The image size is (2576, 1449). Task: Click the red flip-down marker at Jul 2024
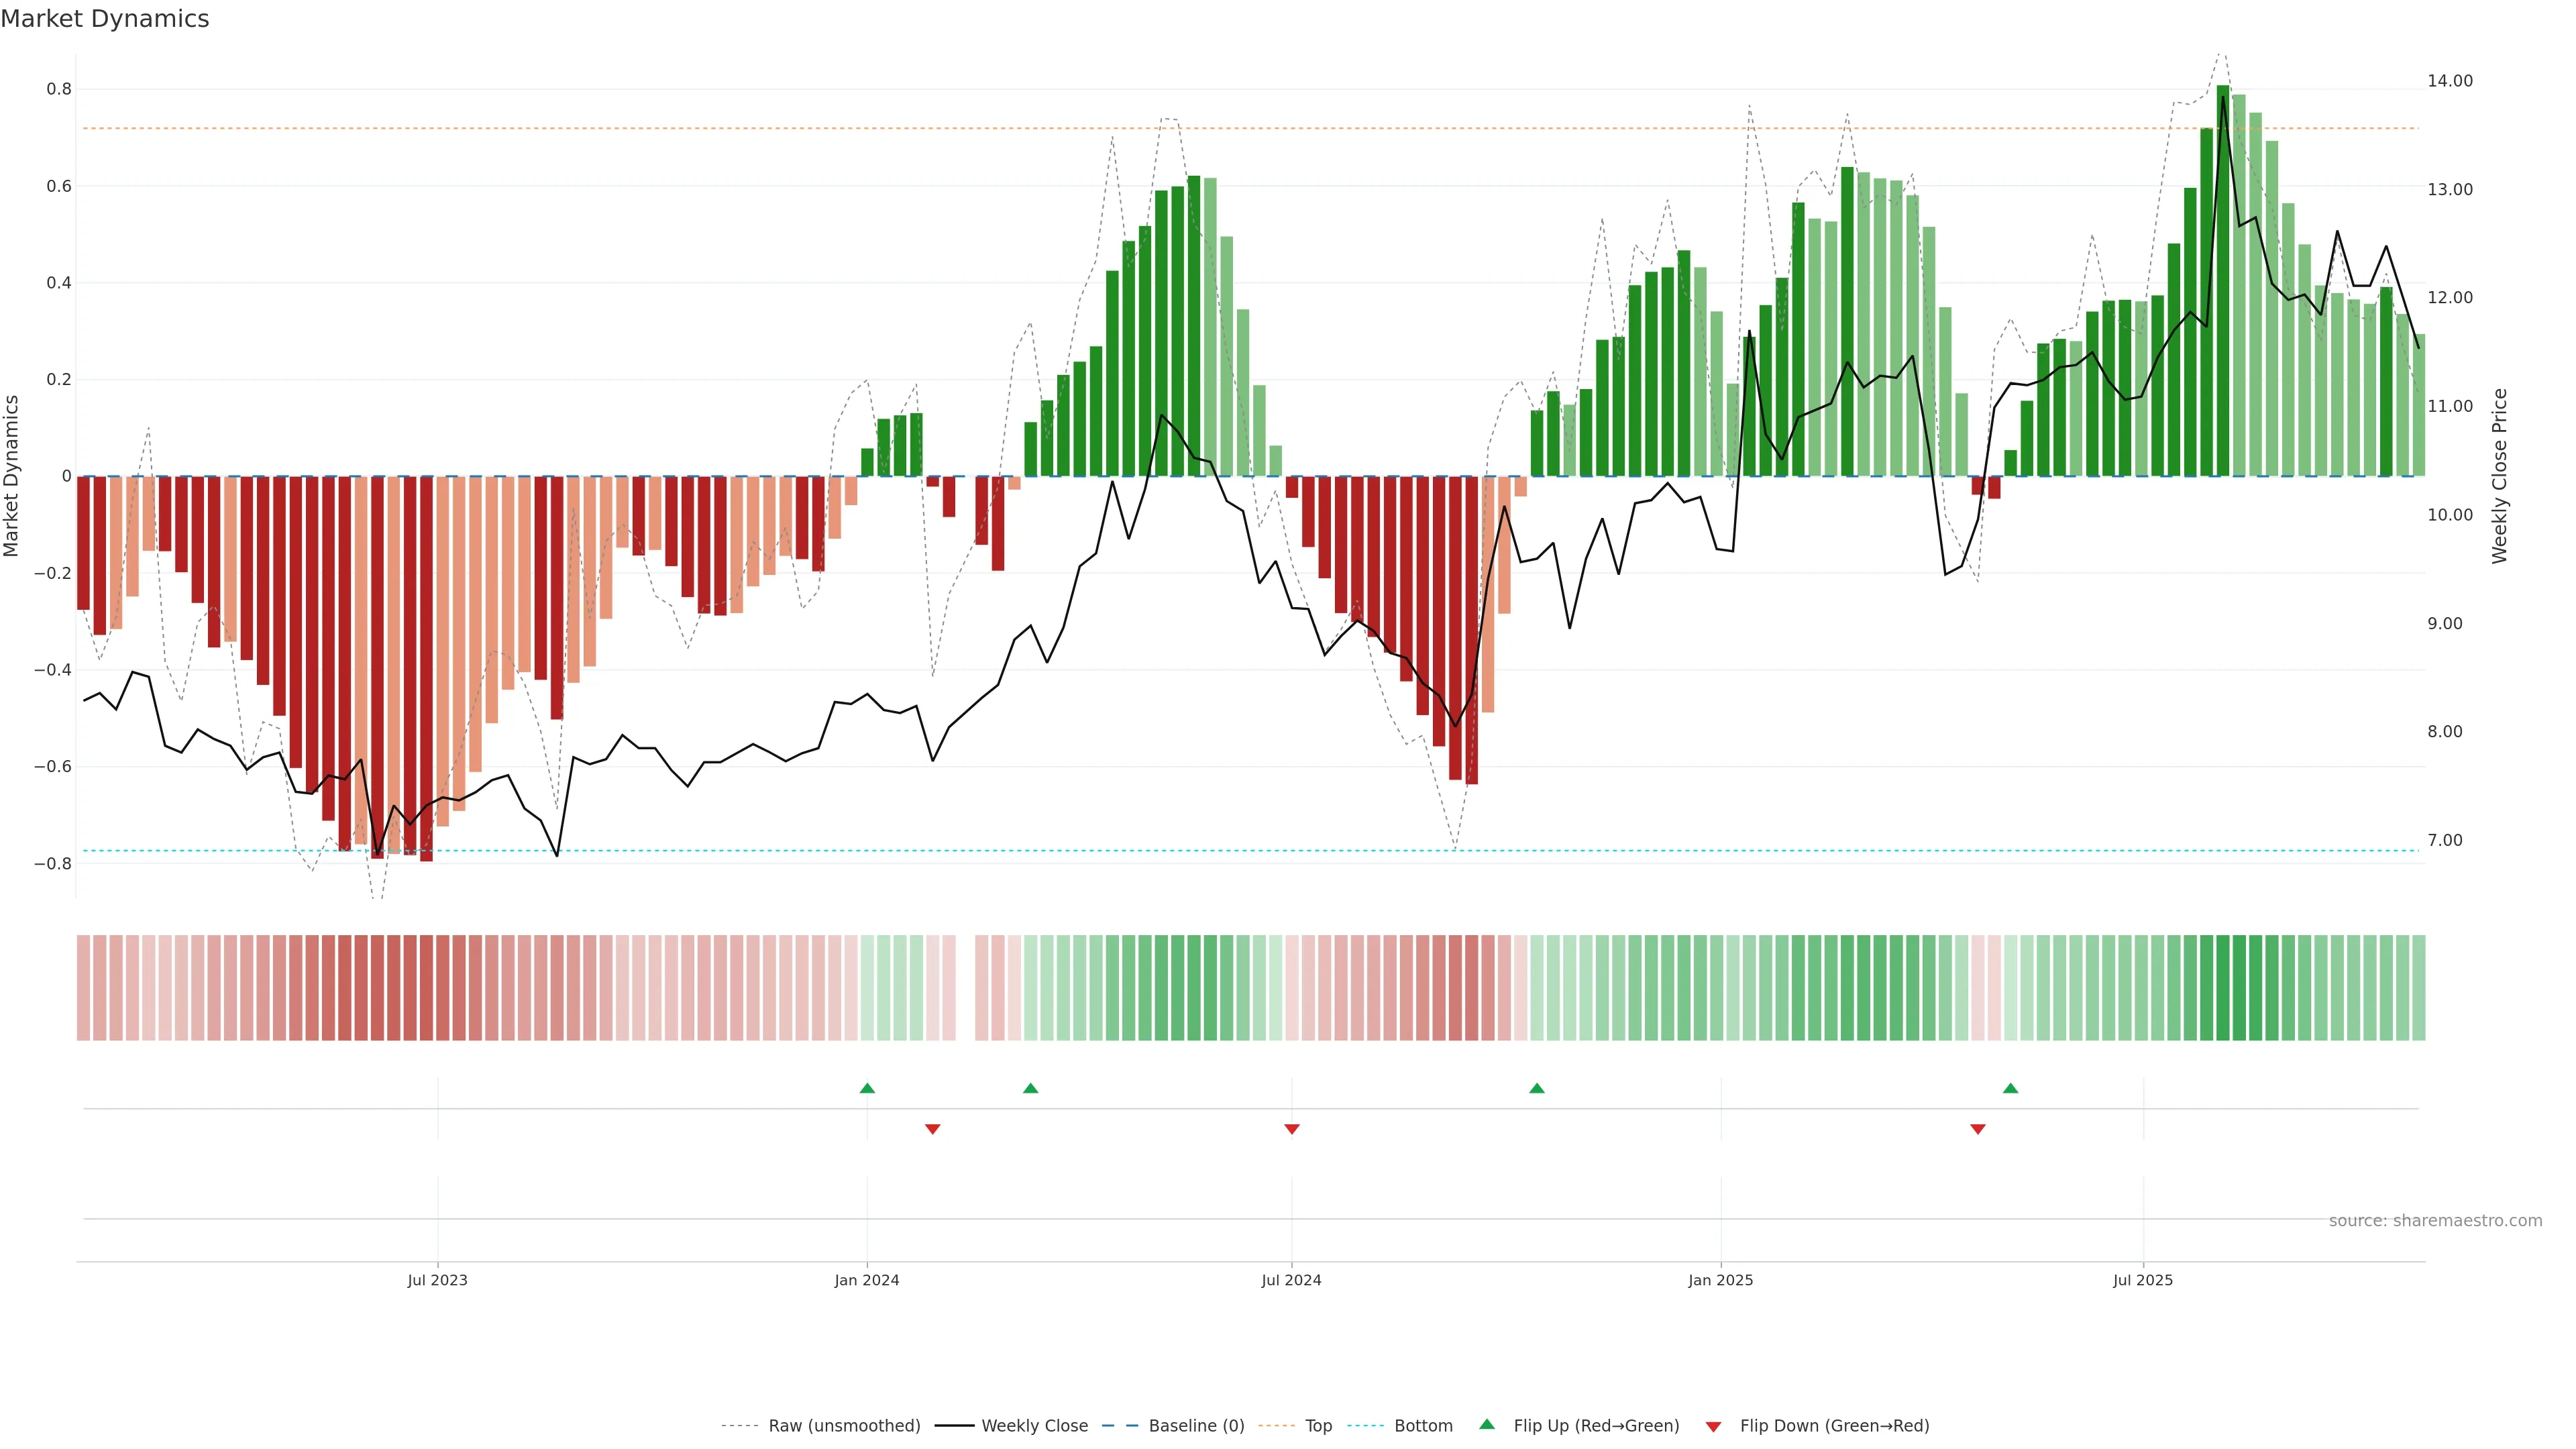[x=1291, y=1129]
